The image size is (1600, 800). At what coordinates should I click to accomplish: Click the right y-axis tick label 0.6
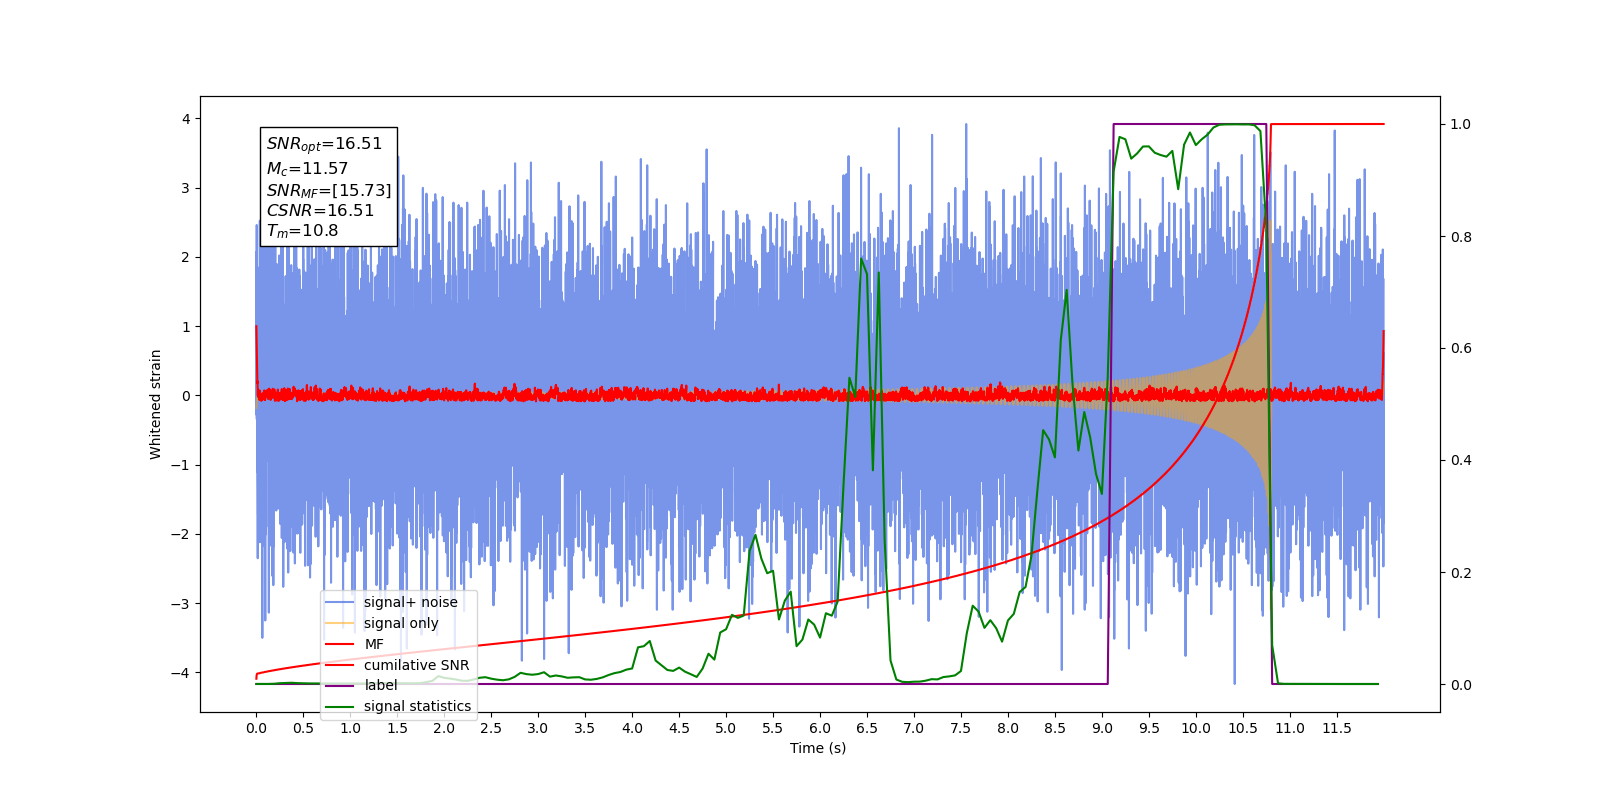1461,349
